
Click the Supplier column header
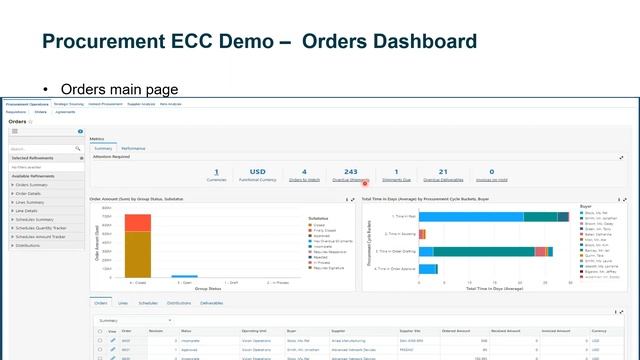(338, 331)
